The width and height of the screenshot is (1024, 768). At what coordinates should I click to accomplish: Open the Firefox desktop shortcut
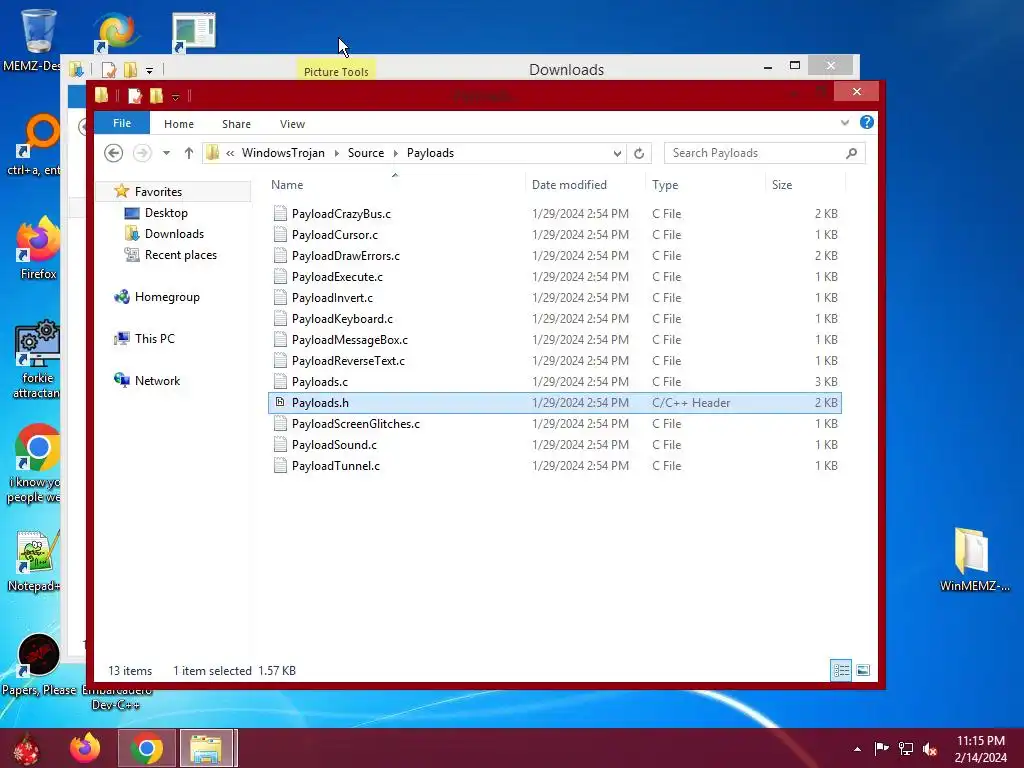click(x=37, y=248)
